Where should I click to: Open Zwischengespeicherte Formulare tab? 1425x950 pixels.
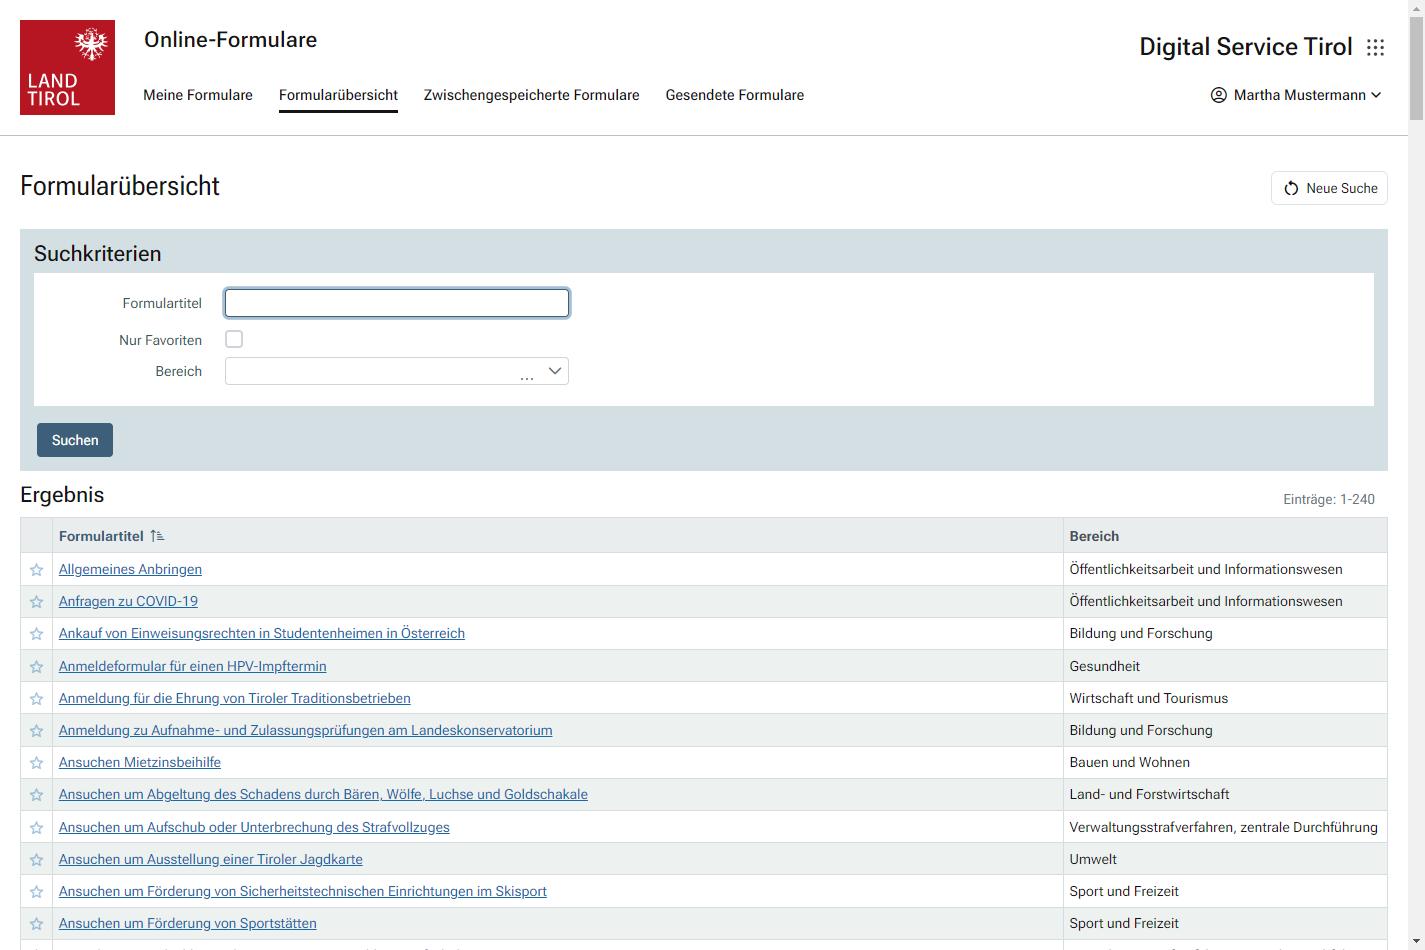[531, 95]
